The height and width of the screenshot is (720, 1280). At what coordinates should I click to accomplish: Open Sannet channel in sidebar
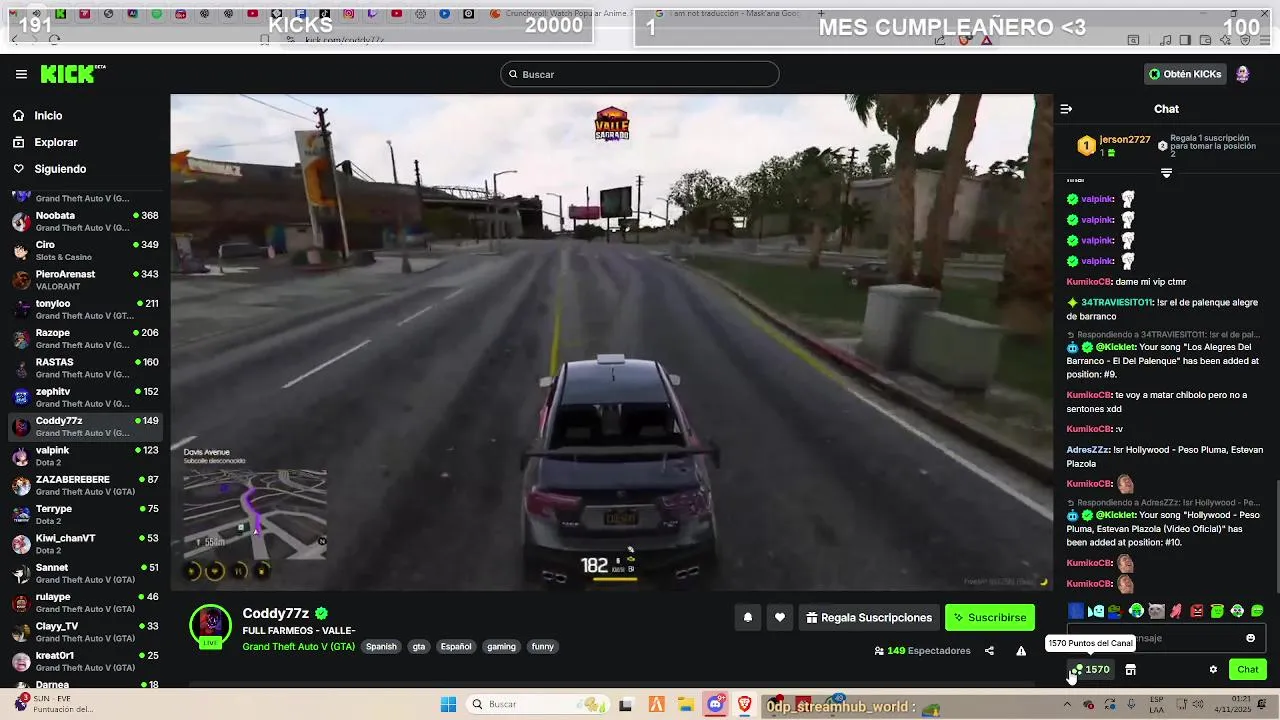[85, 574]
